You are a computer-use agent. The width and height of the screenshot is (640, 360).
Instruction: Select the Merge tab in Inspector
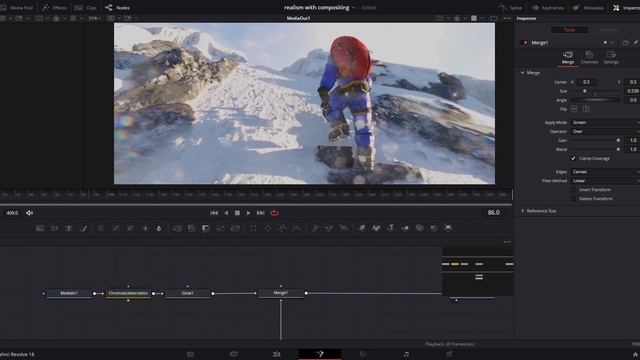pos(568,58)
